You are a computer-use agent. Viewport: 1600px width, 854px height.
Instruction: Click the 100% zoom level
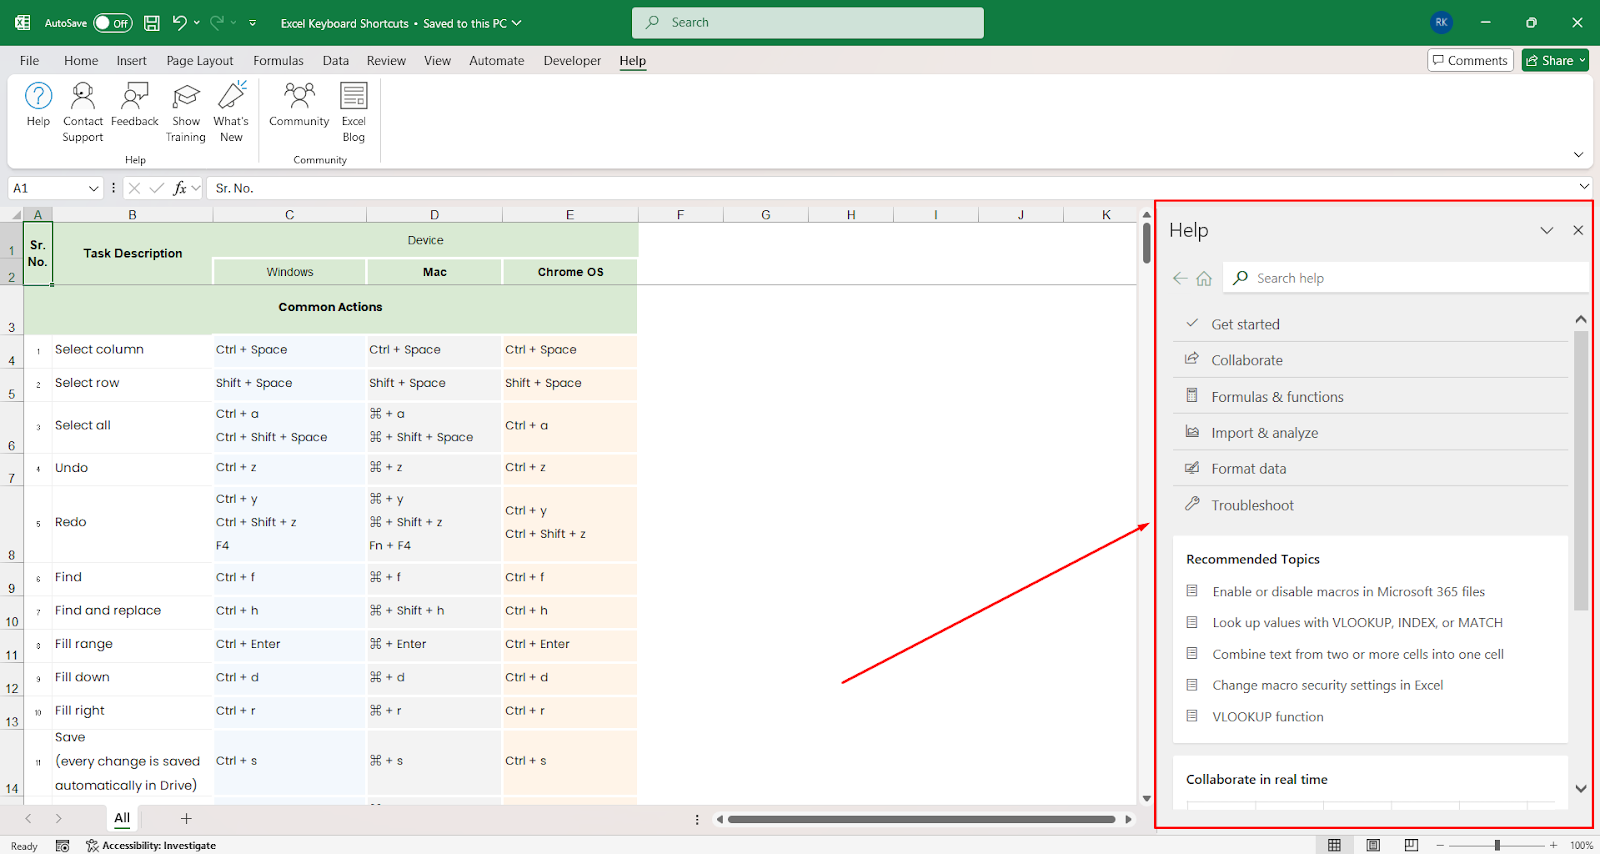[1581, 845]
